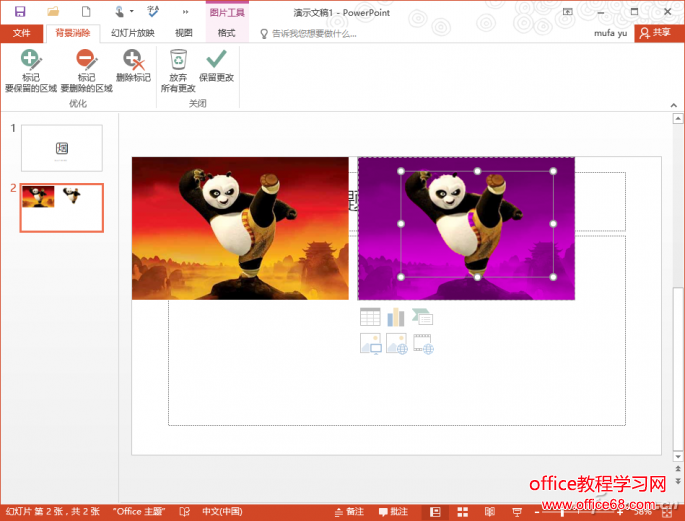Click the original panda picture on slide
Screen dimensions: 685x521
pyautogui.click(x=240, y=228)
